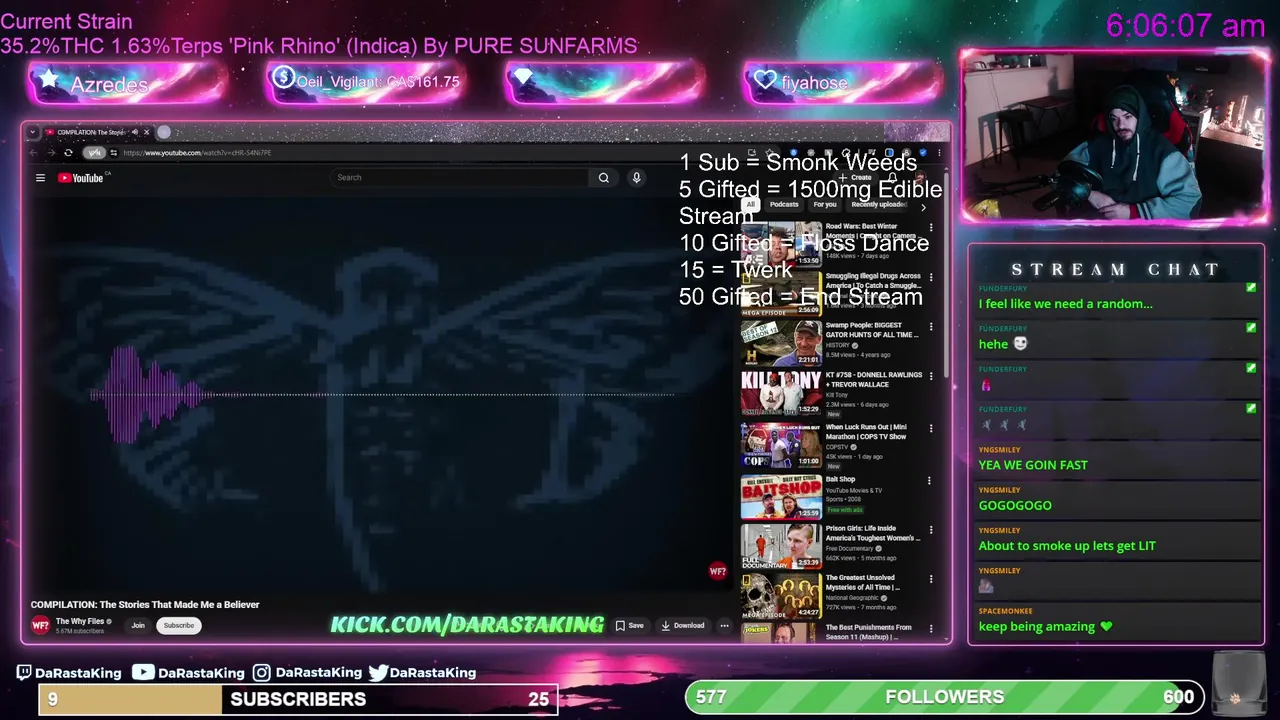
Task: Click the browser reload button
Action: point(68,153)
